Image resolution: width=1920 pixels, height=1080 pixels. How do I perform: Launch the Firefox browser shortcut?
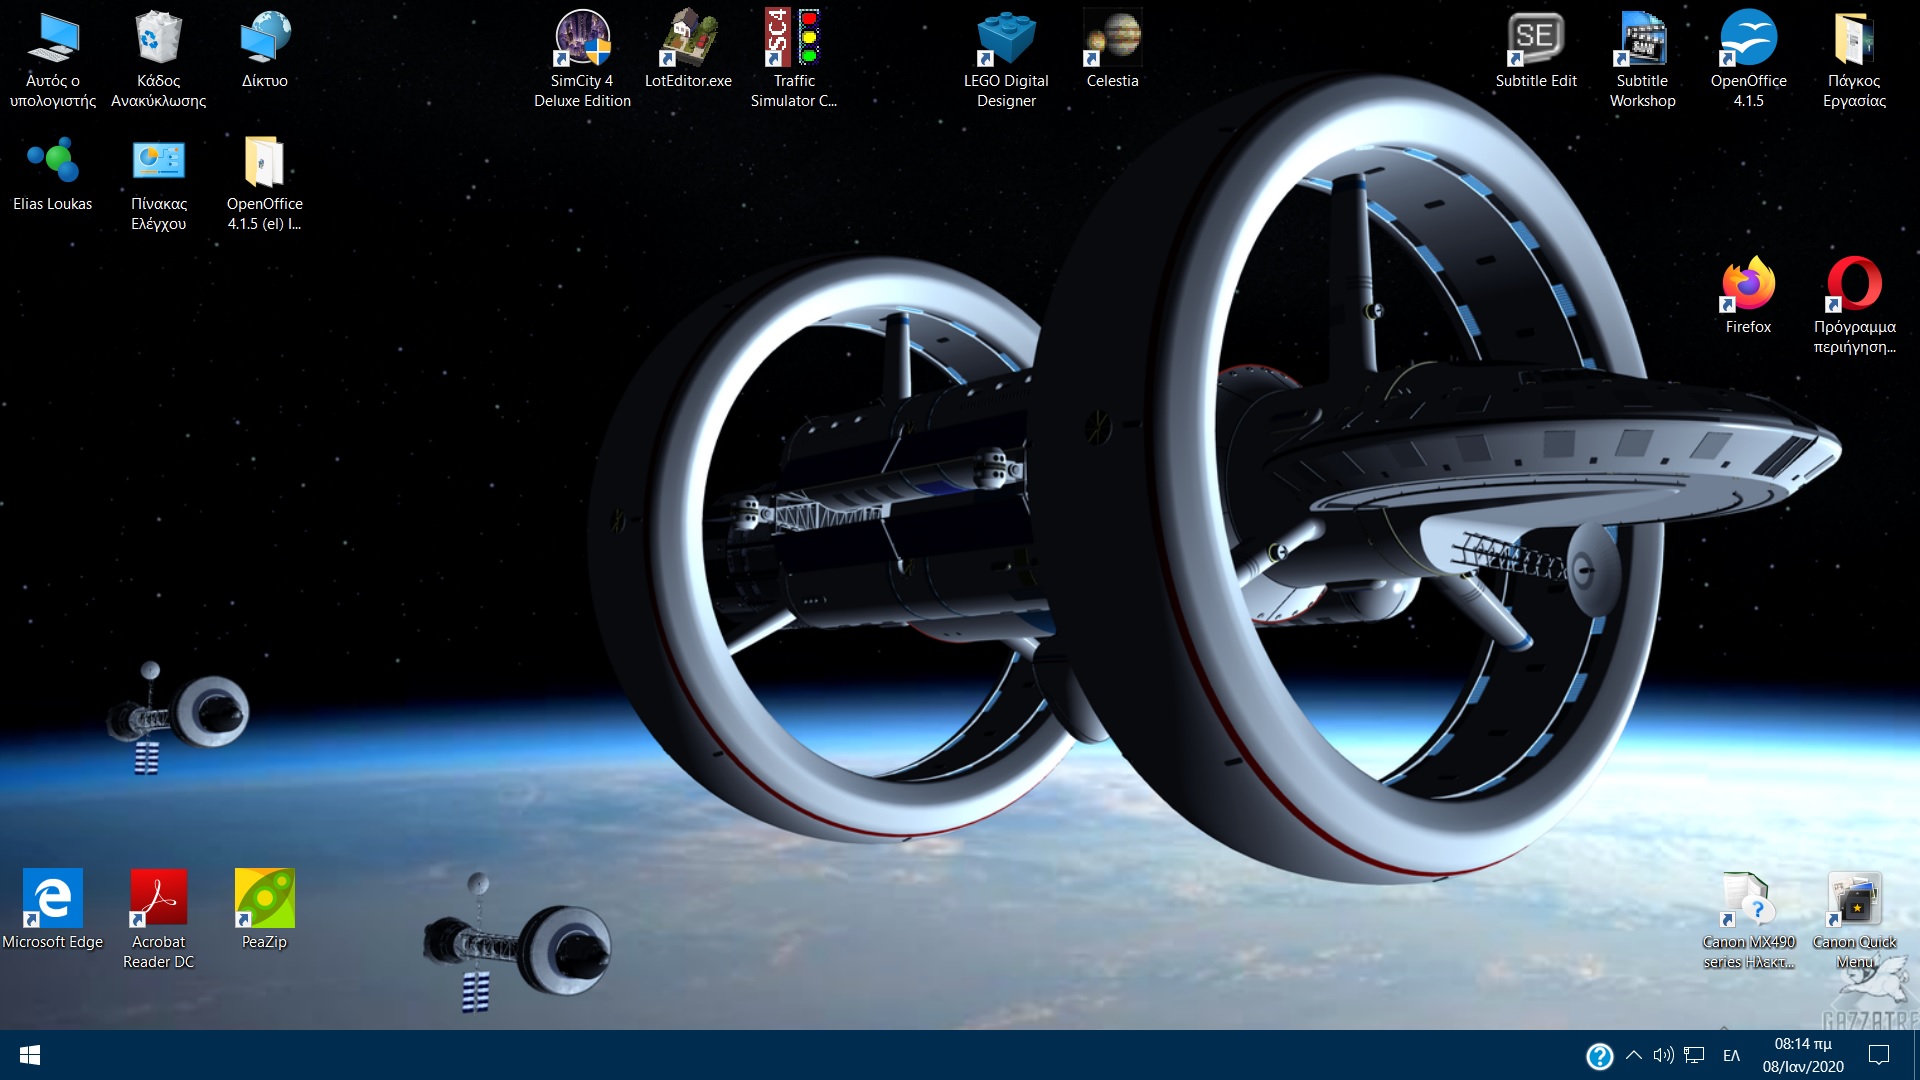(x=1748, y=296)
